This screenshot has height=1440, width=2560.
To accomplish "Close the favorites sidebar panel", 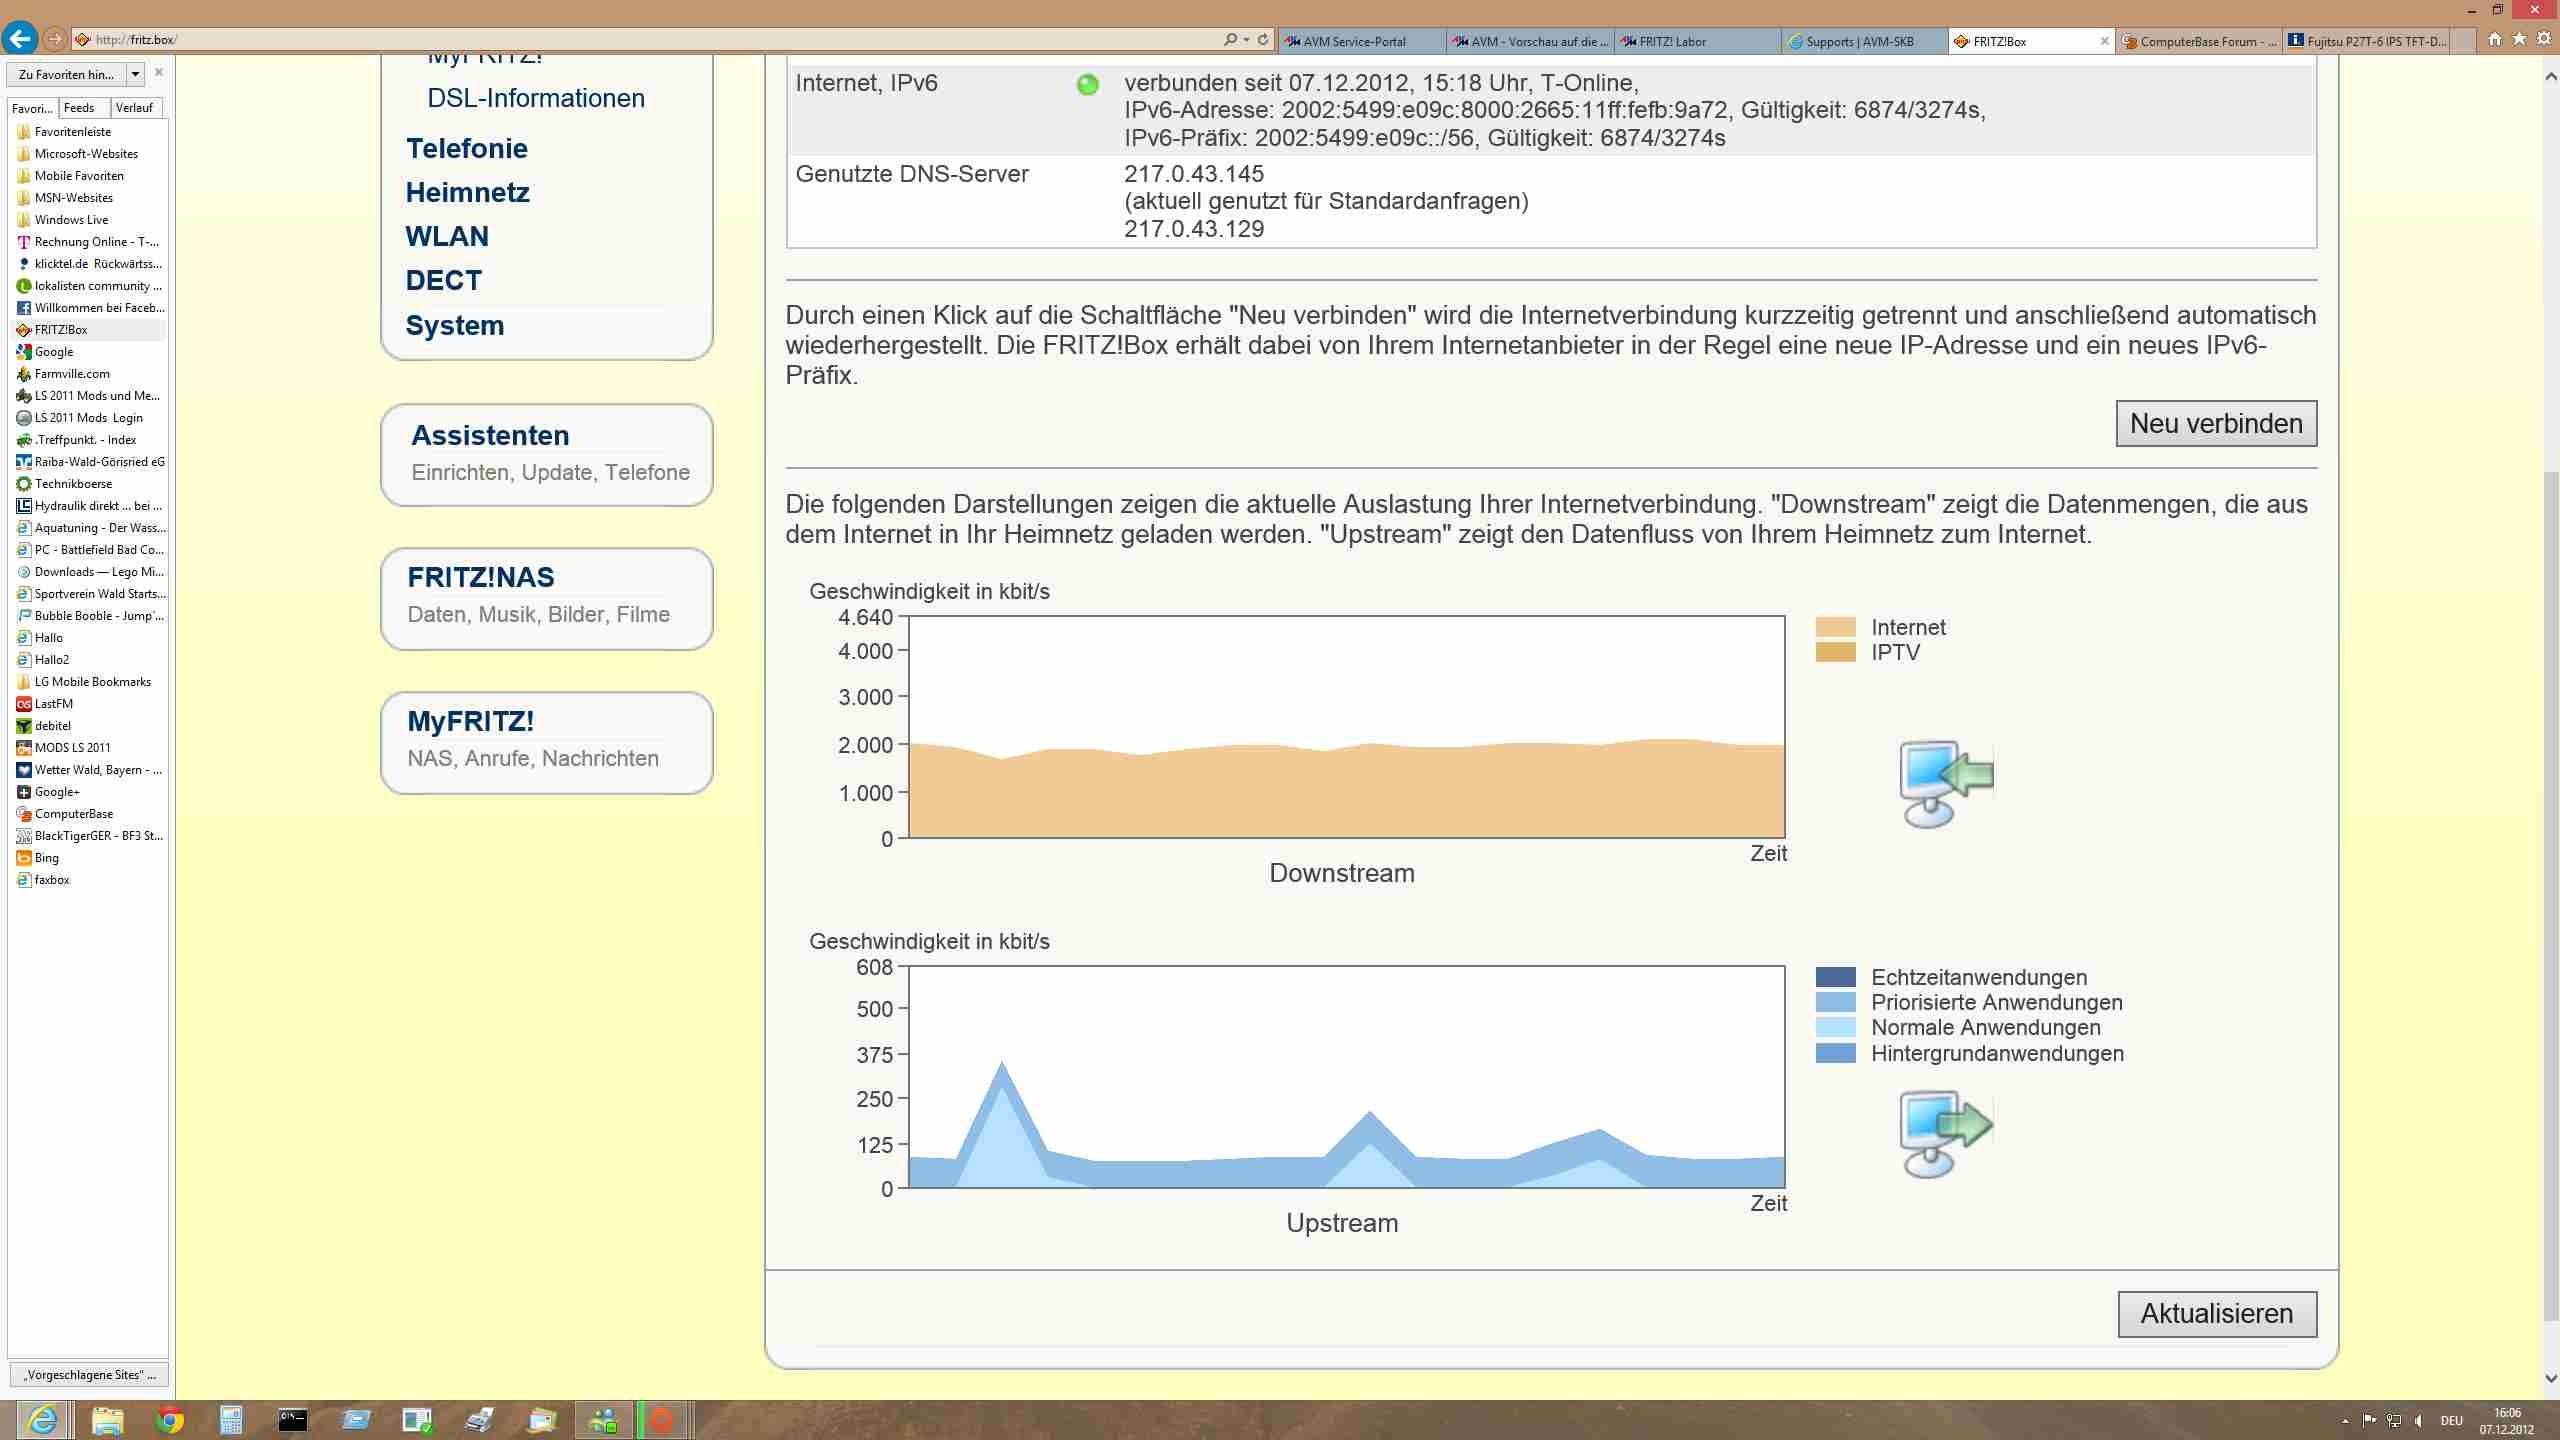I will [159, 73].
